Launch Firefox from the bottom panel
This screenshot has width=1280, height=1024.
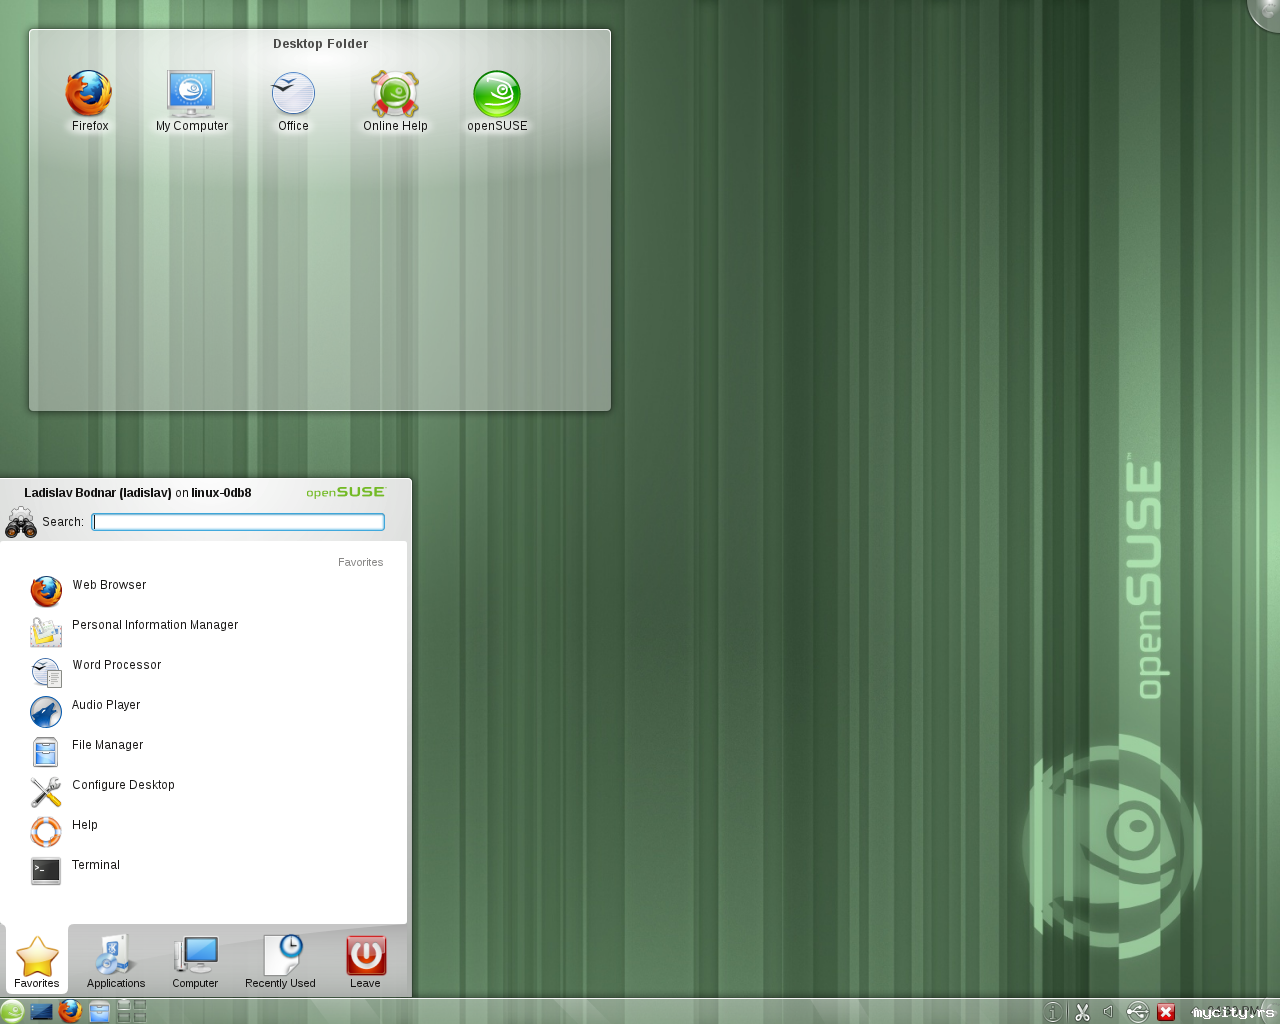click(70, 1011)
